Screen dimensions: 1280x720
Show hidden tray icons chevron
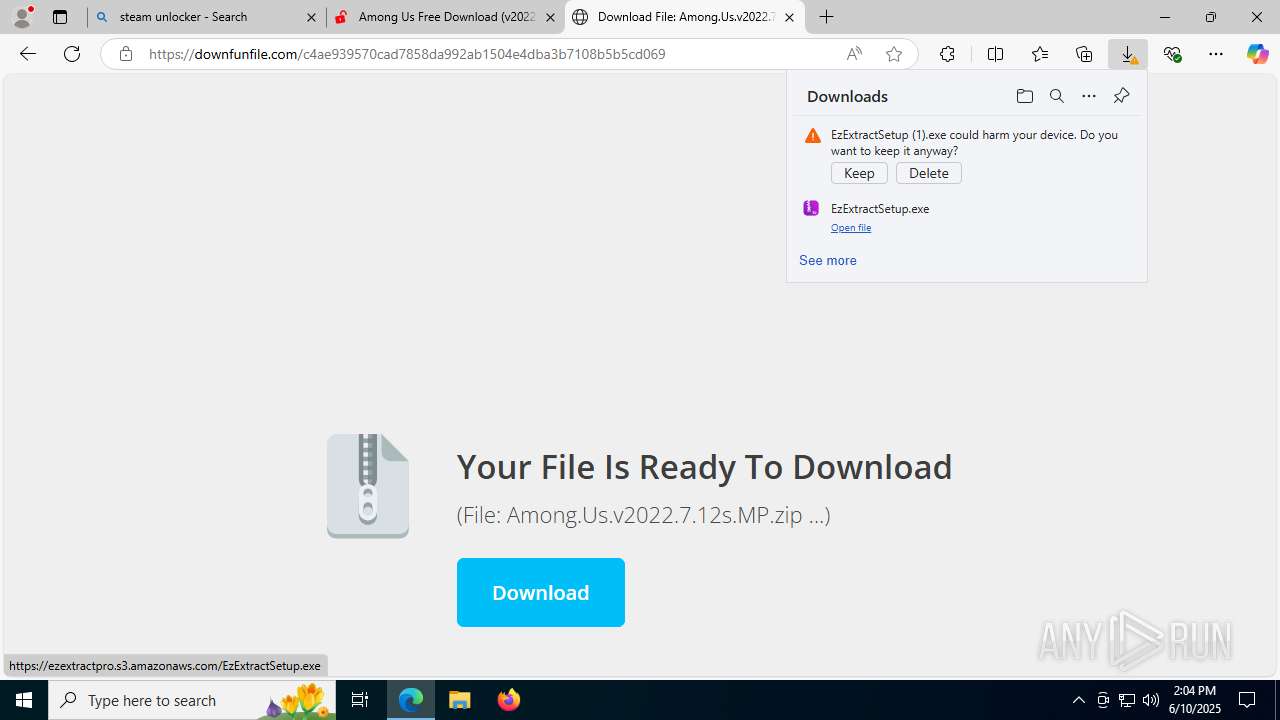[1078, 700]
